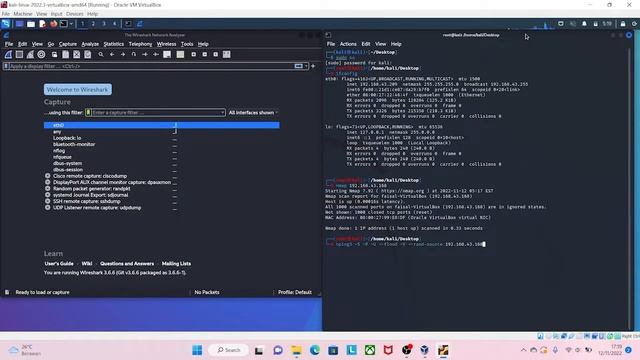
Task: Go forward in packet history arrow
Action: pyautogui.click(x=123, y=54)
